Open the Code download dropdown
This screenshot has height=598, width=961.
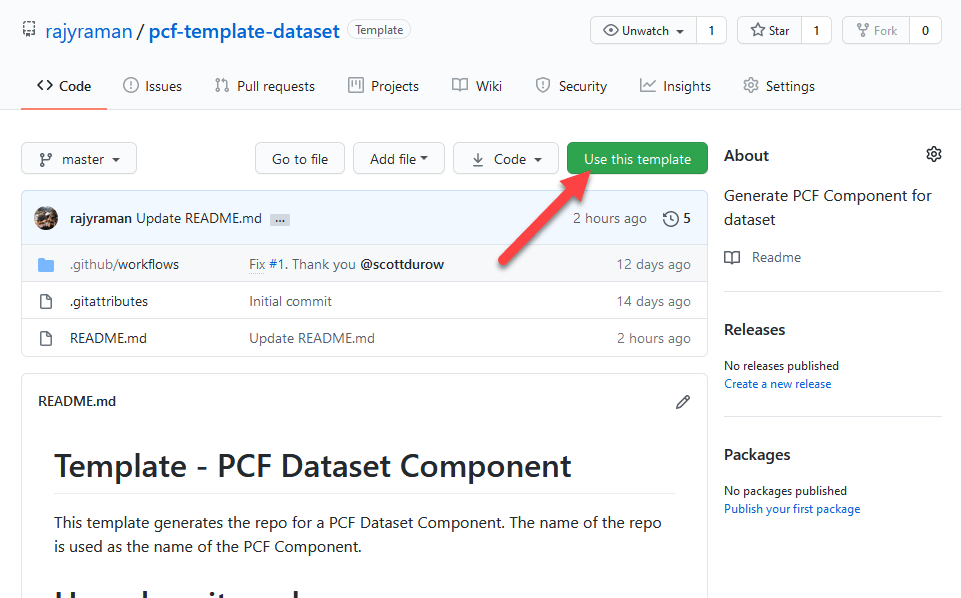coord(506,159)
